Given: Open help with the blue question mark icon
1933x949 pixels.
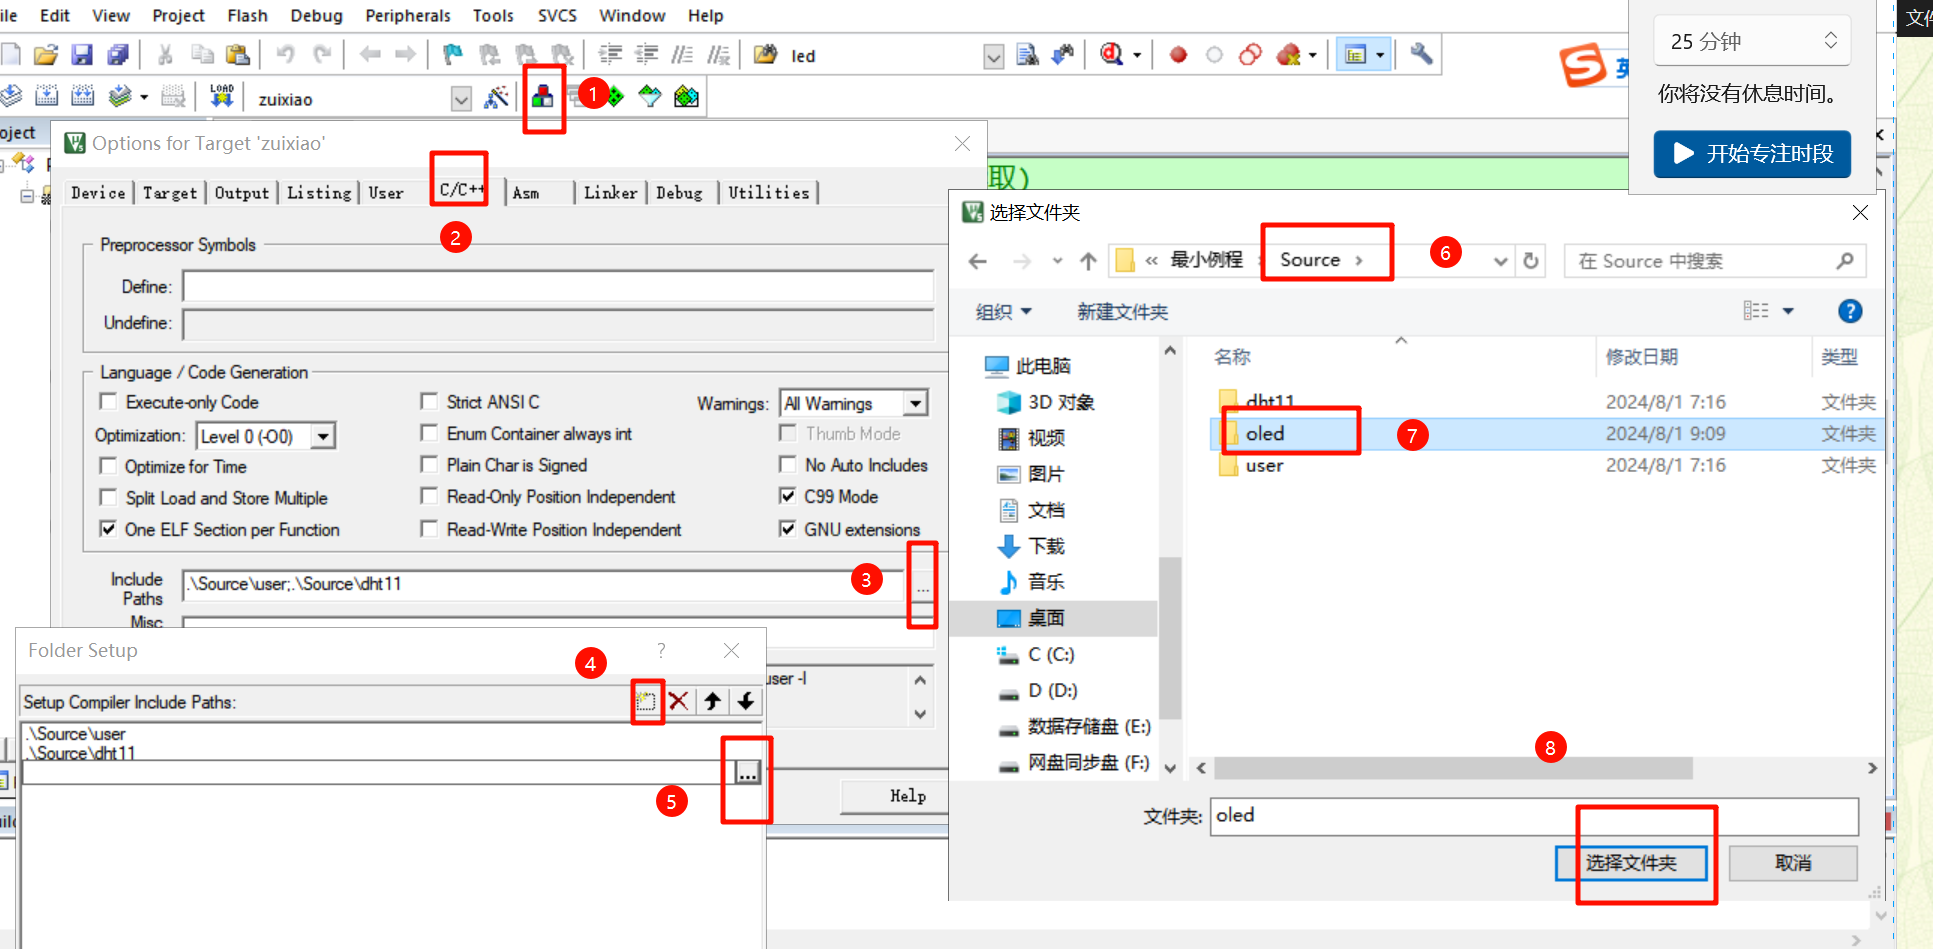Looking at the screenshot, I should click(x=1850, y=311).
